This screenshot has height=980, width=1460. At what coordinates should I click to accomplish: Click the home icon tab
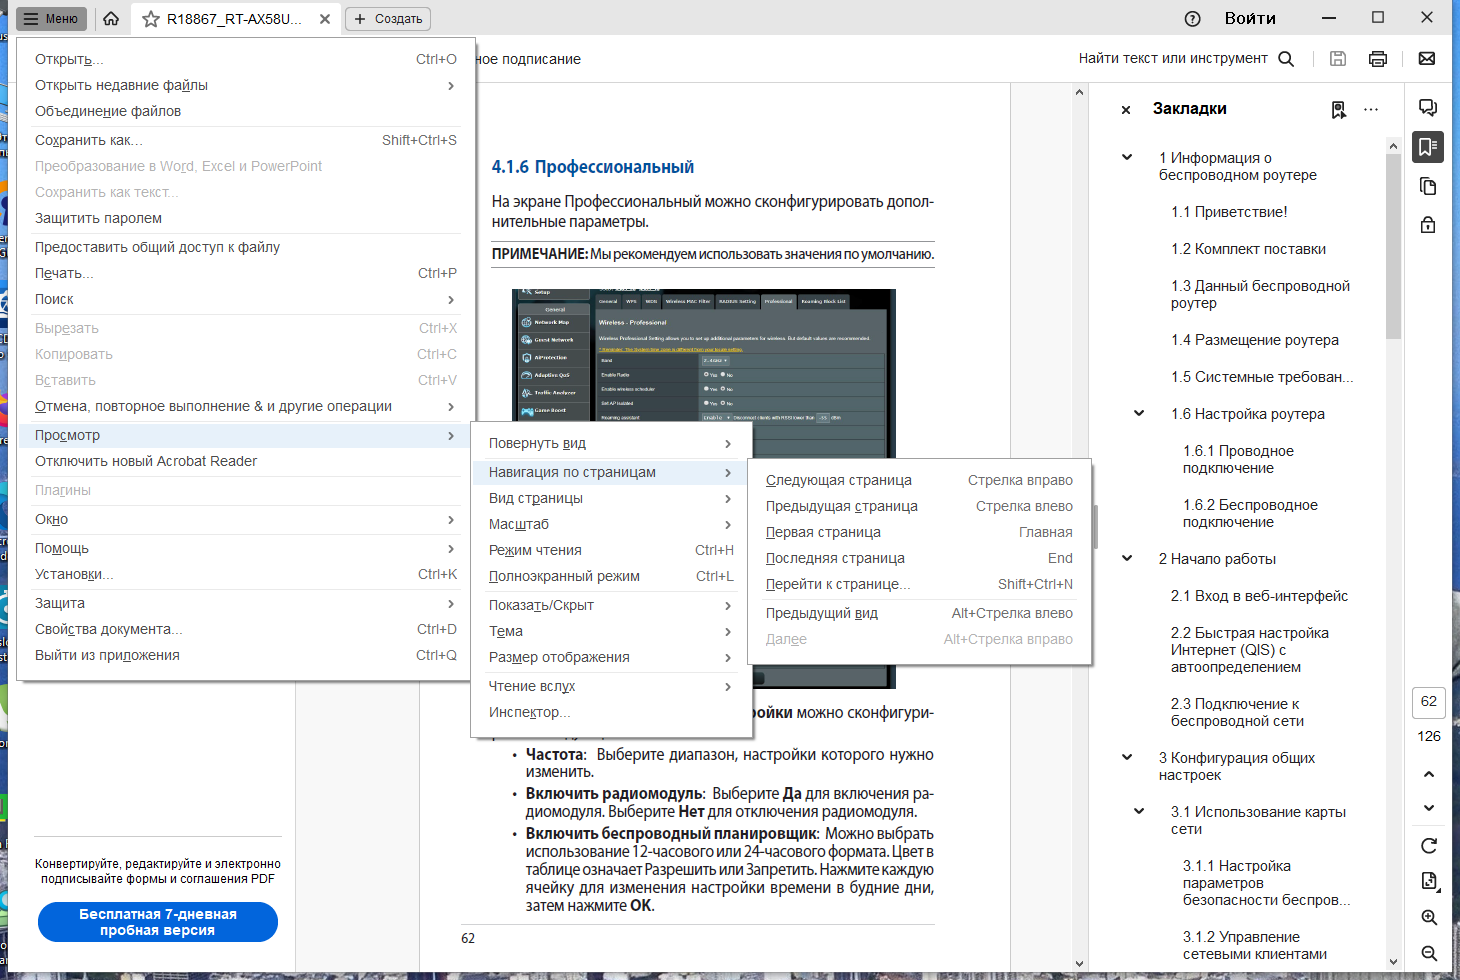[x=111, y=19]
